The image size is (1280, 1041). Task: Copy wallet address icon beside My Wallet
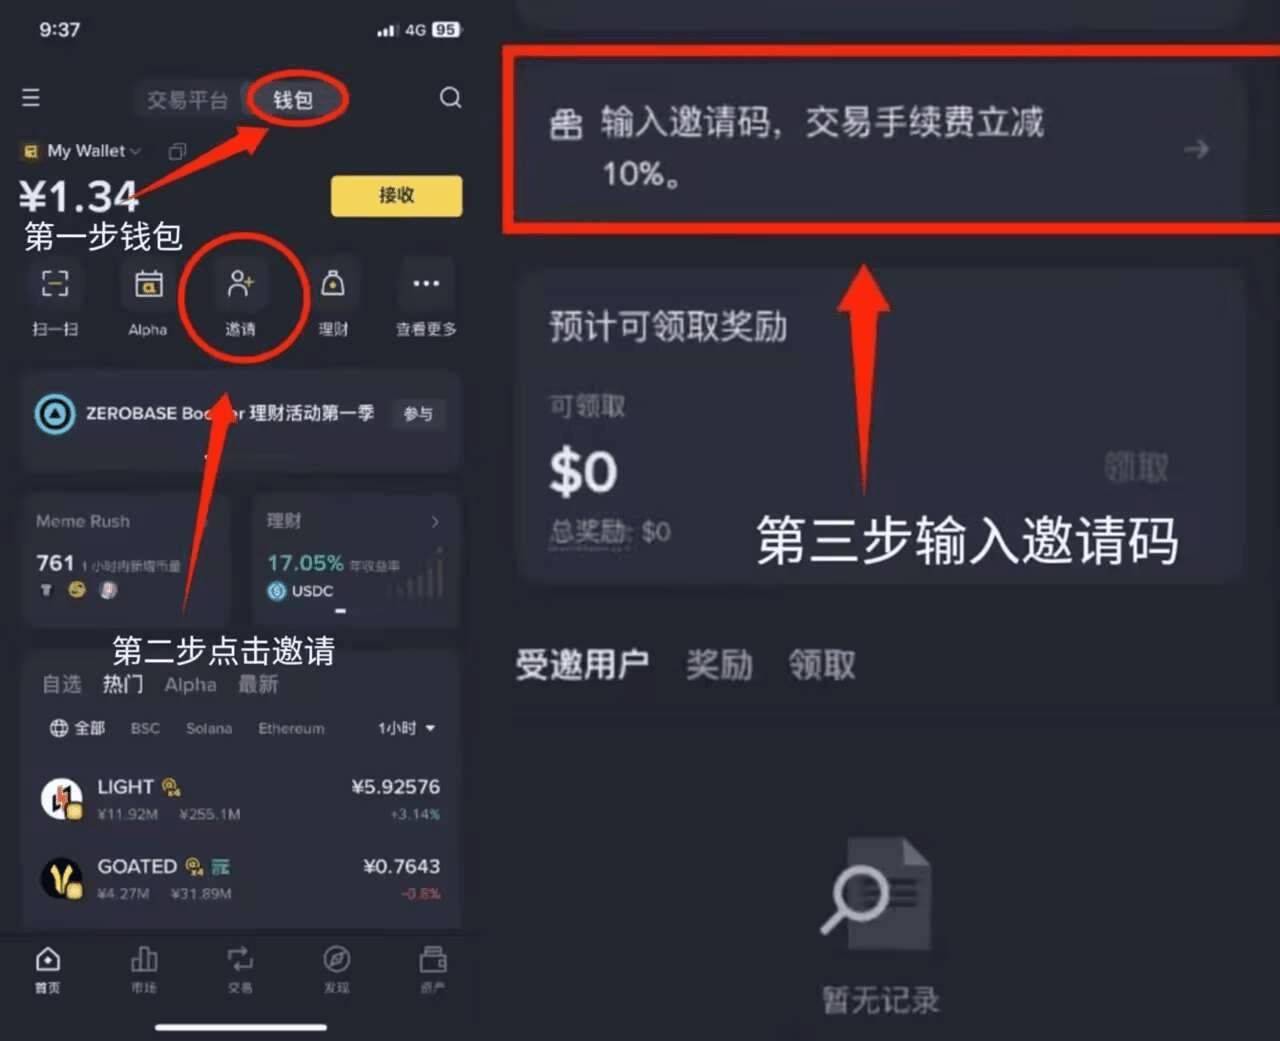[177, 152]
